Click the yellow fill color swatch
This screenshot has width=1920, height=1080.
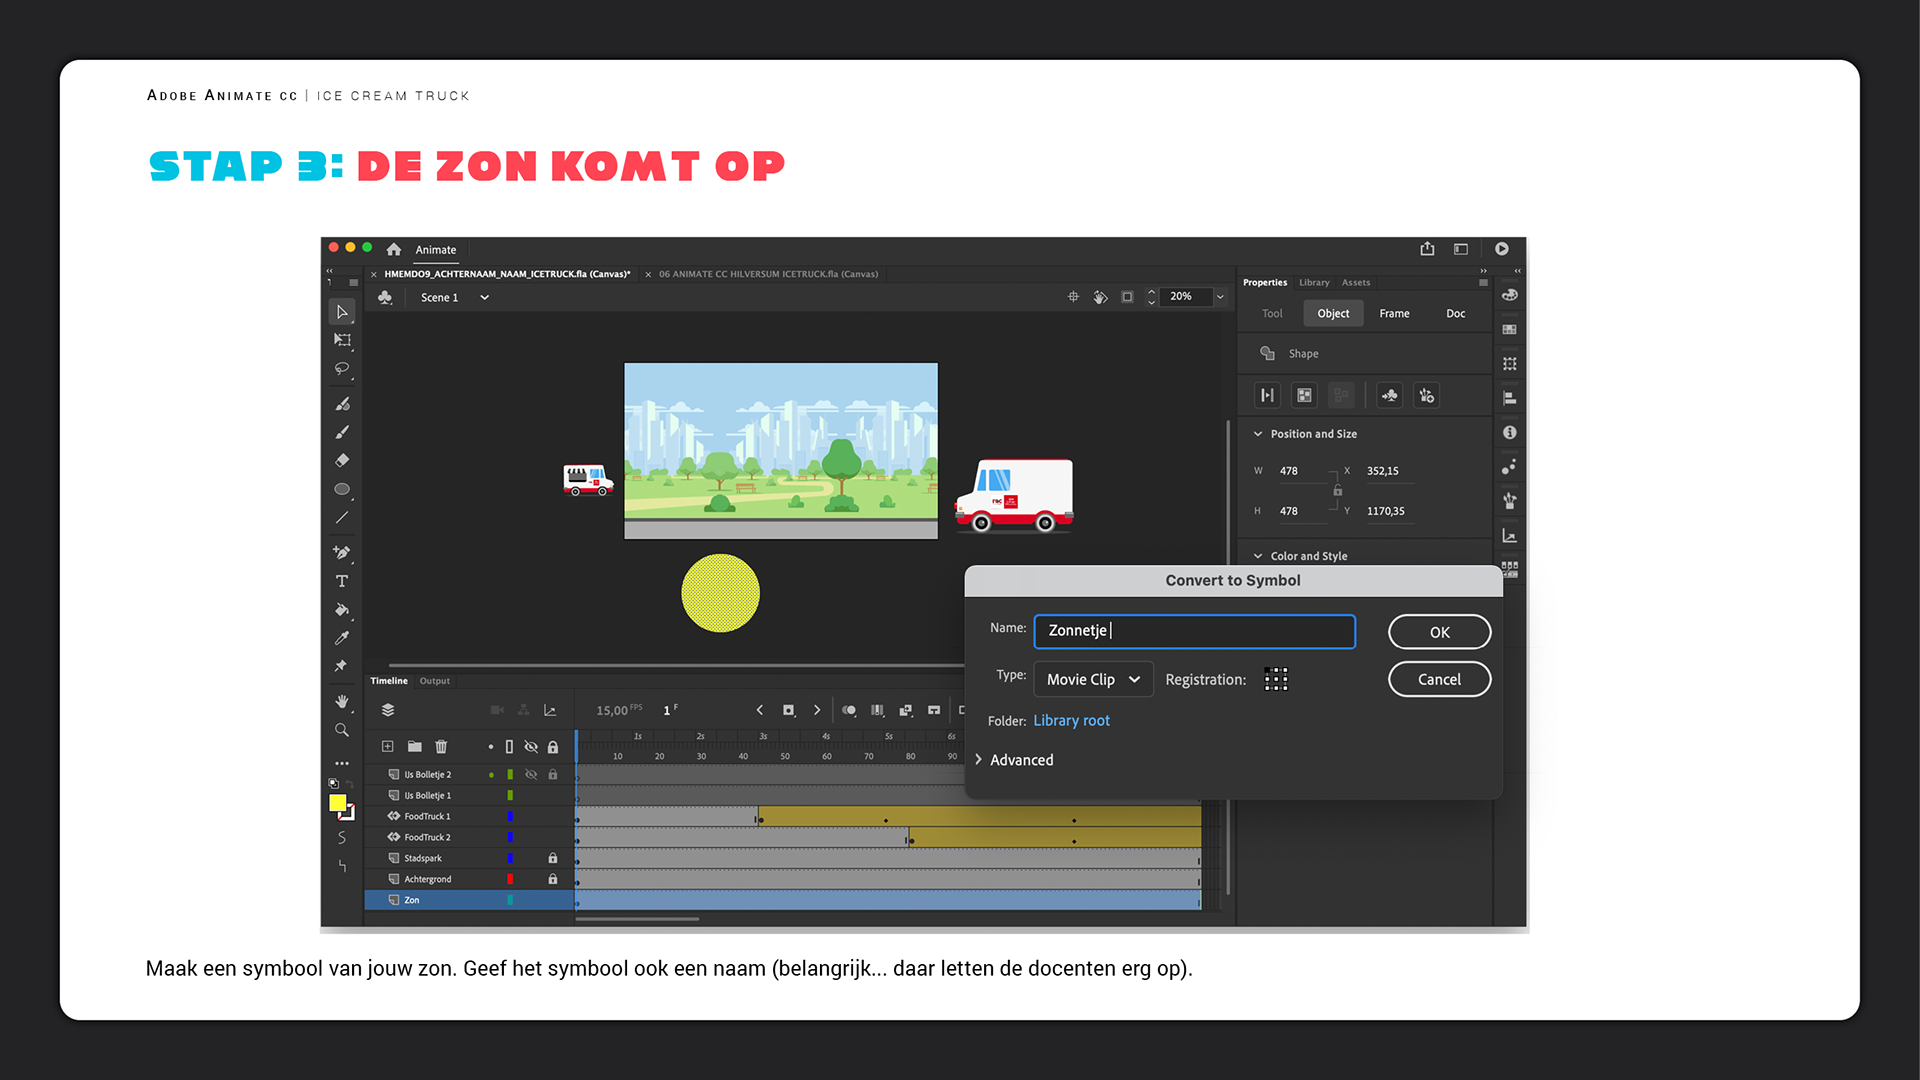(x=338, y=803)
